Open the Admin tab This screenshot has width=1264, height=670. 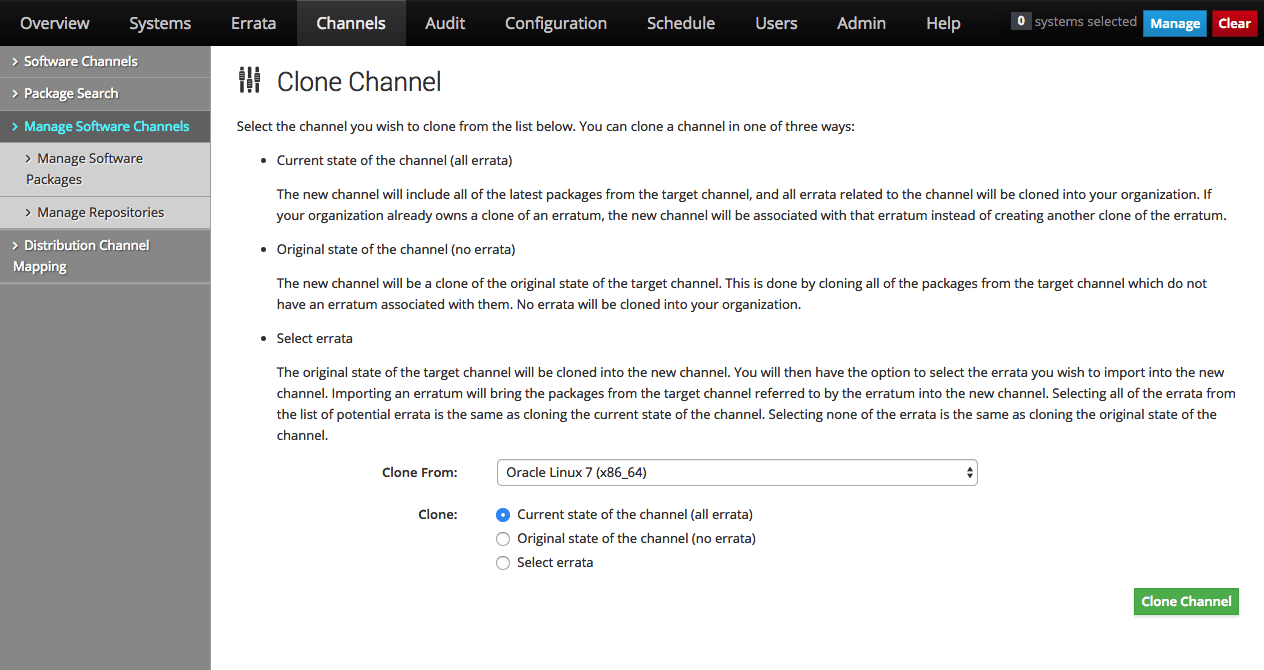[x=861, y=23]
